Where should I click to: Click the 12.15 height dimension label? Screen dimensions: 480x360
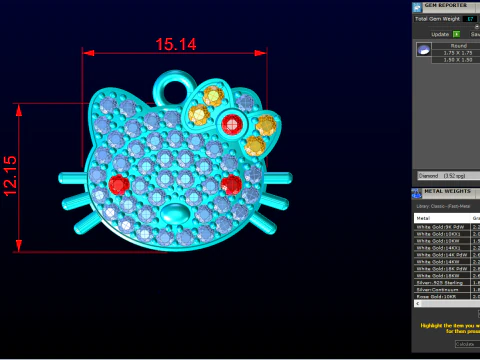[10, 176]
